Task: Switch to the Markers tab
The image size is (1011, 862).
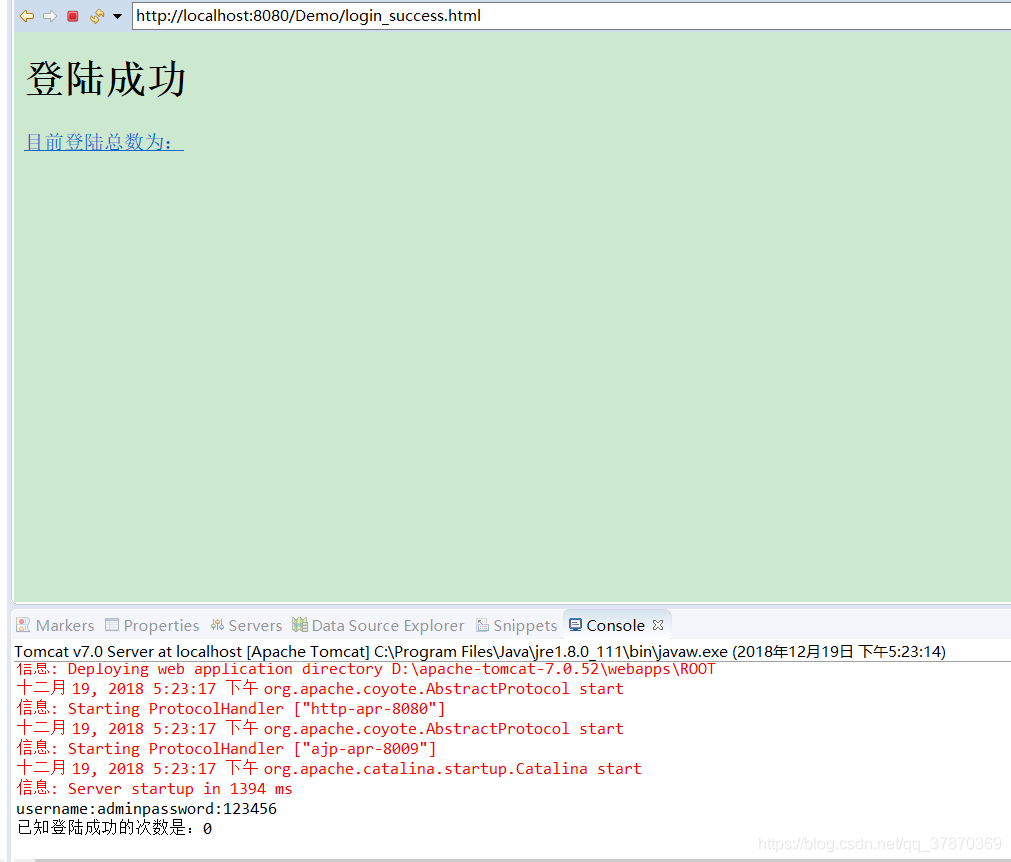Action: coord(55,625)
